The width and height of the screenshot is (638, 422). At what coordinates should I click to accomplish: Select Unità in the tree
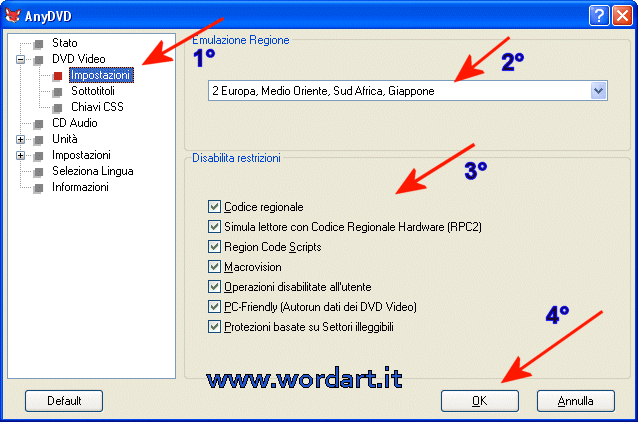[x=64, y=139]
